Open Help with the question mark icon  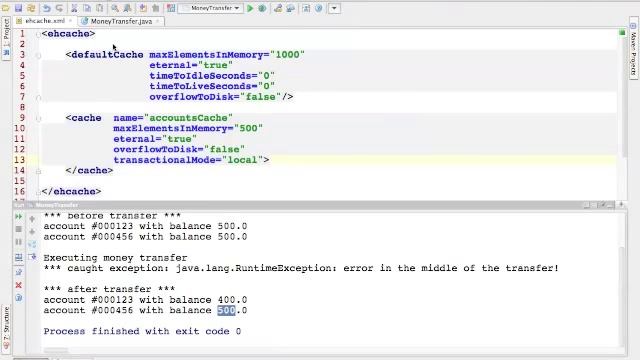point(319,8)
